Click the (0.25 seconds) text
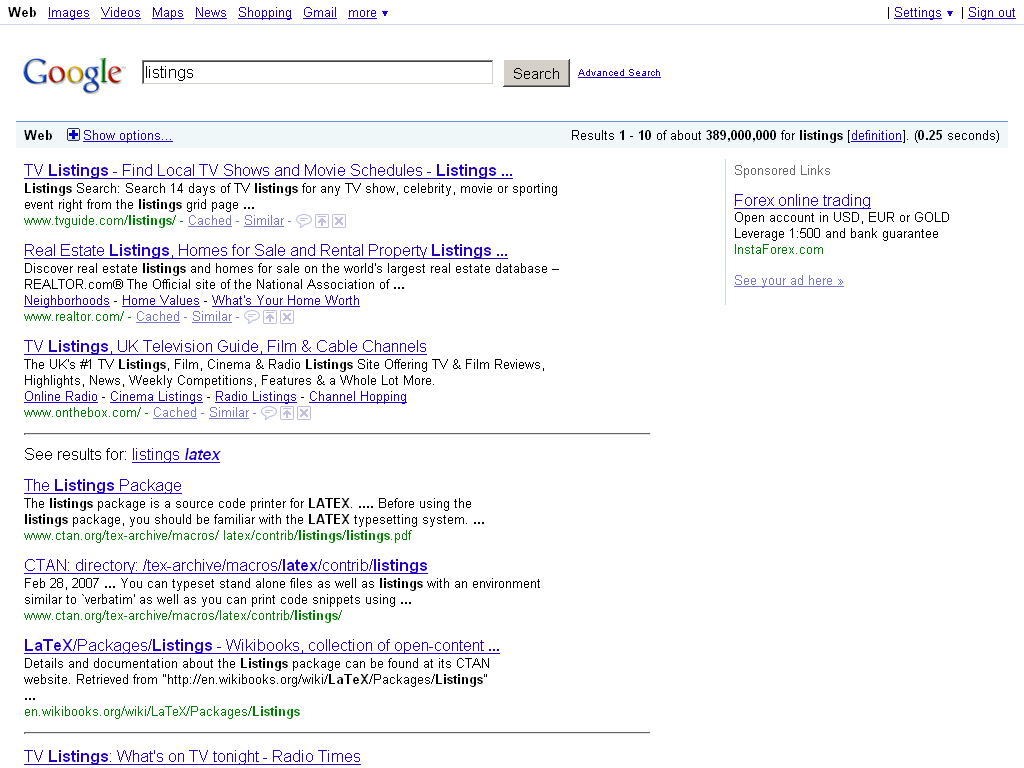Image resolution: width=1024 pixels, height=768 pixels. [957, 135]
